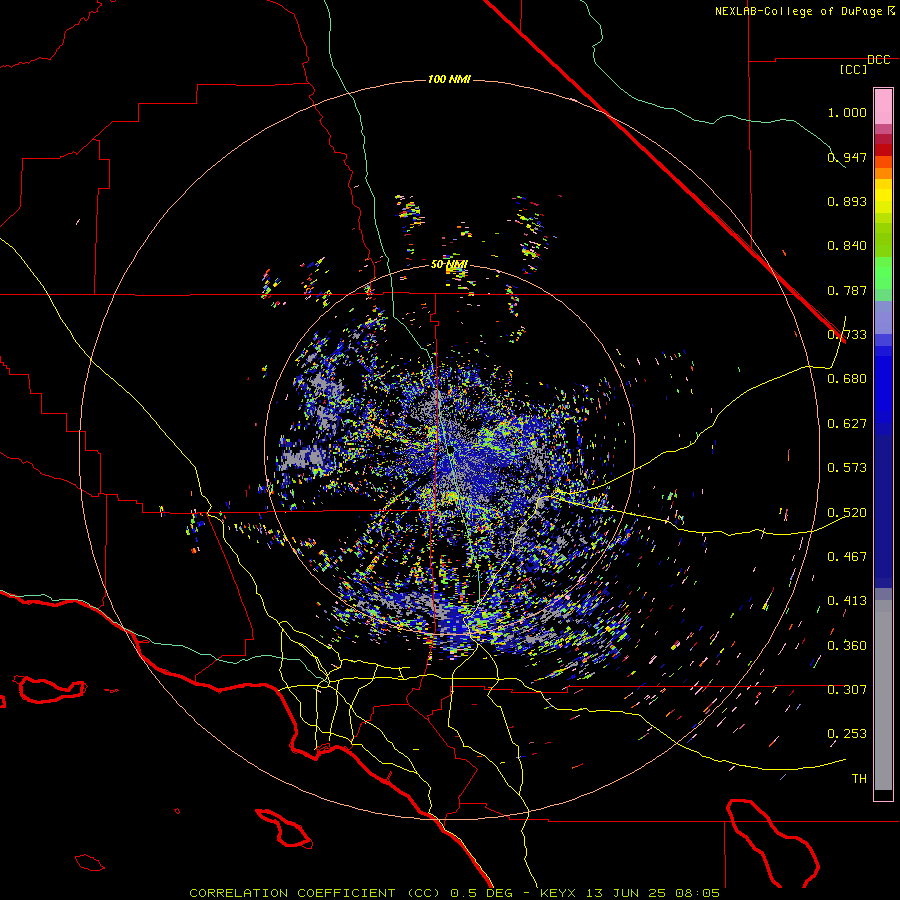Pick the pink segment of the color bar
This screenshot has width=900, height=900.
point(883,106)
